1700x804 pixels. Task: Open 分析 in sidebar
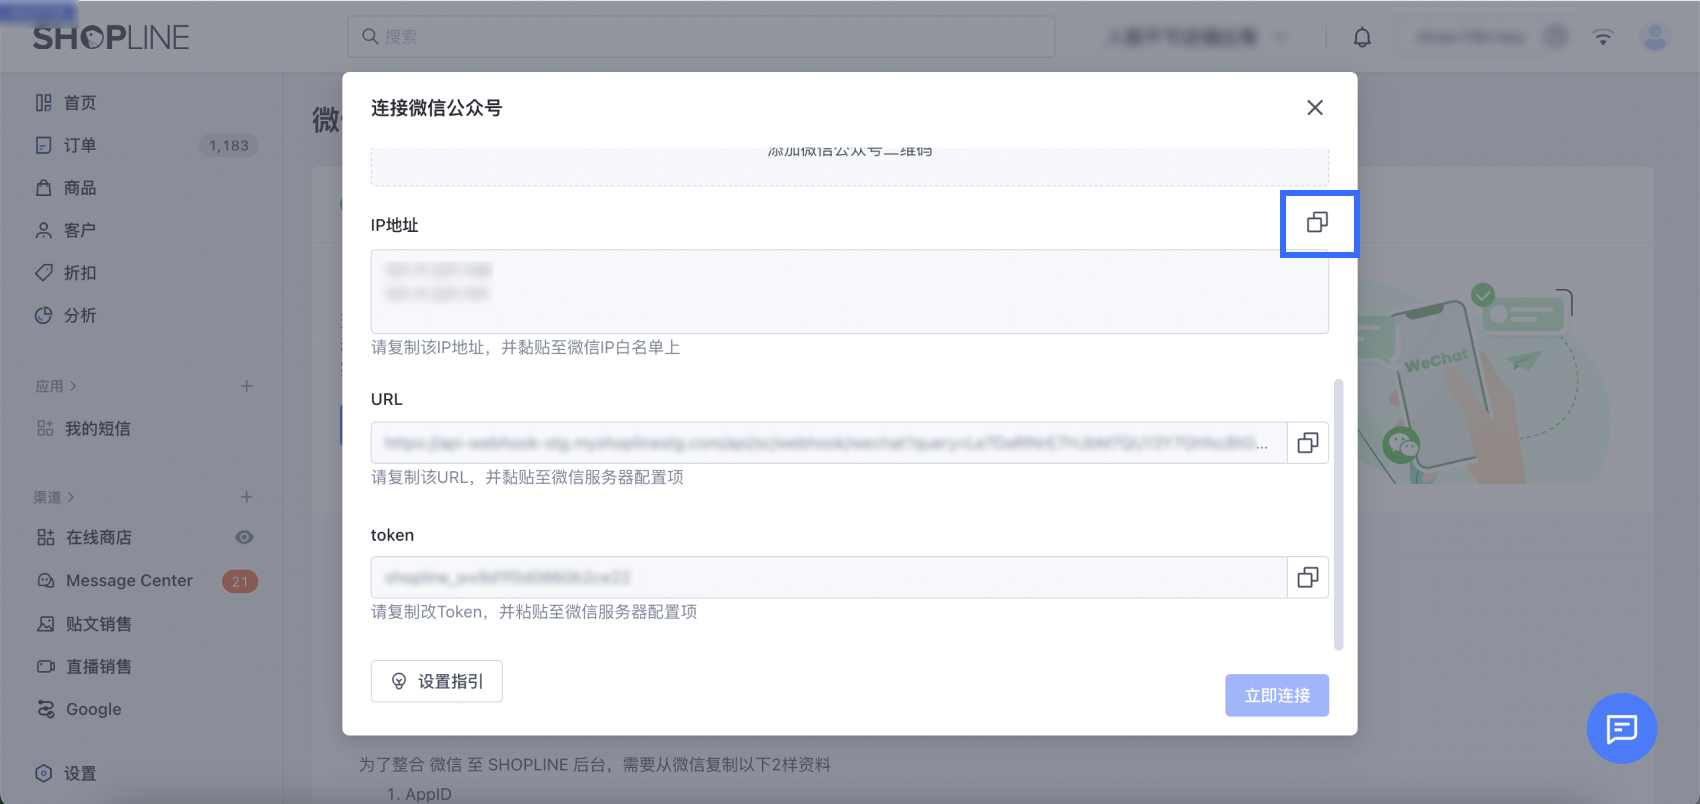click(80, 315)
